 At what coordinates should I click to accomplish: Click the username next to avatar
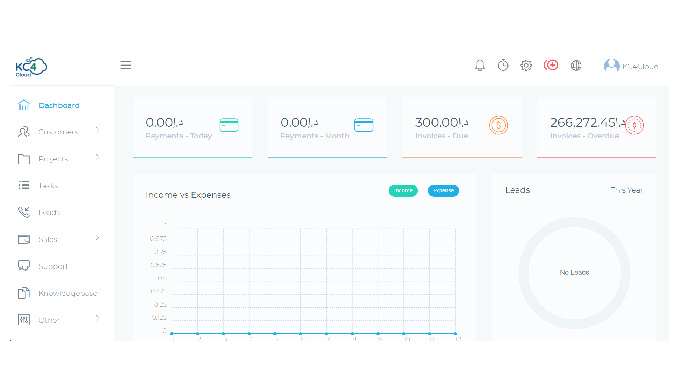coord(640,66)
